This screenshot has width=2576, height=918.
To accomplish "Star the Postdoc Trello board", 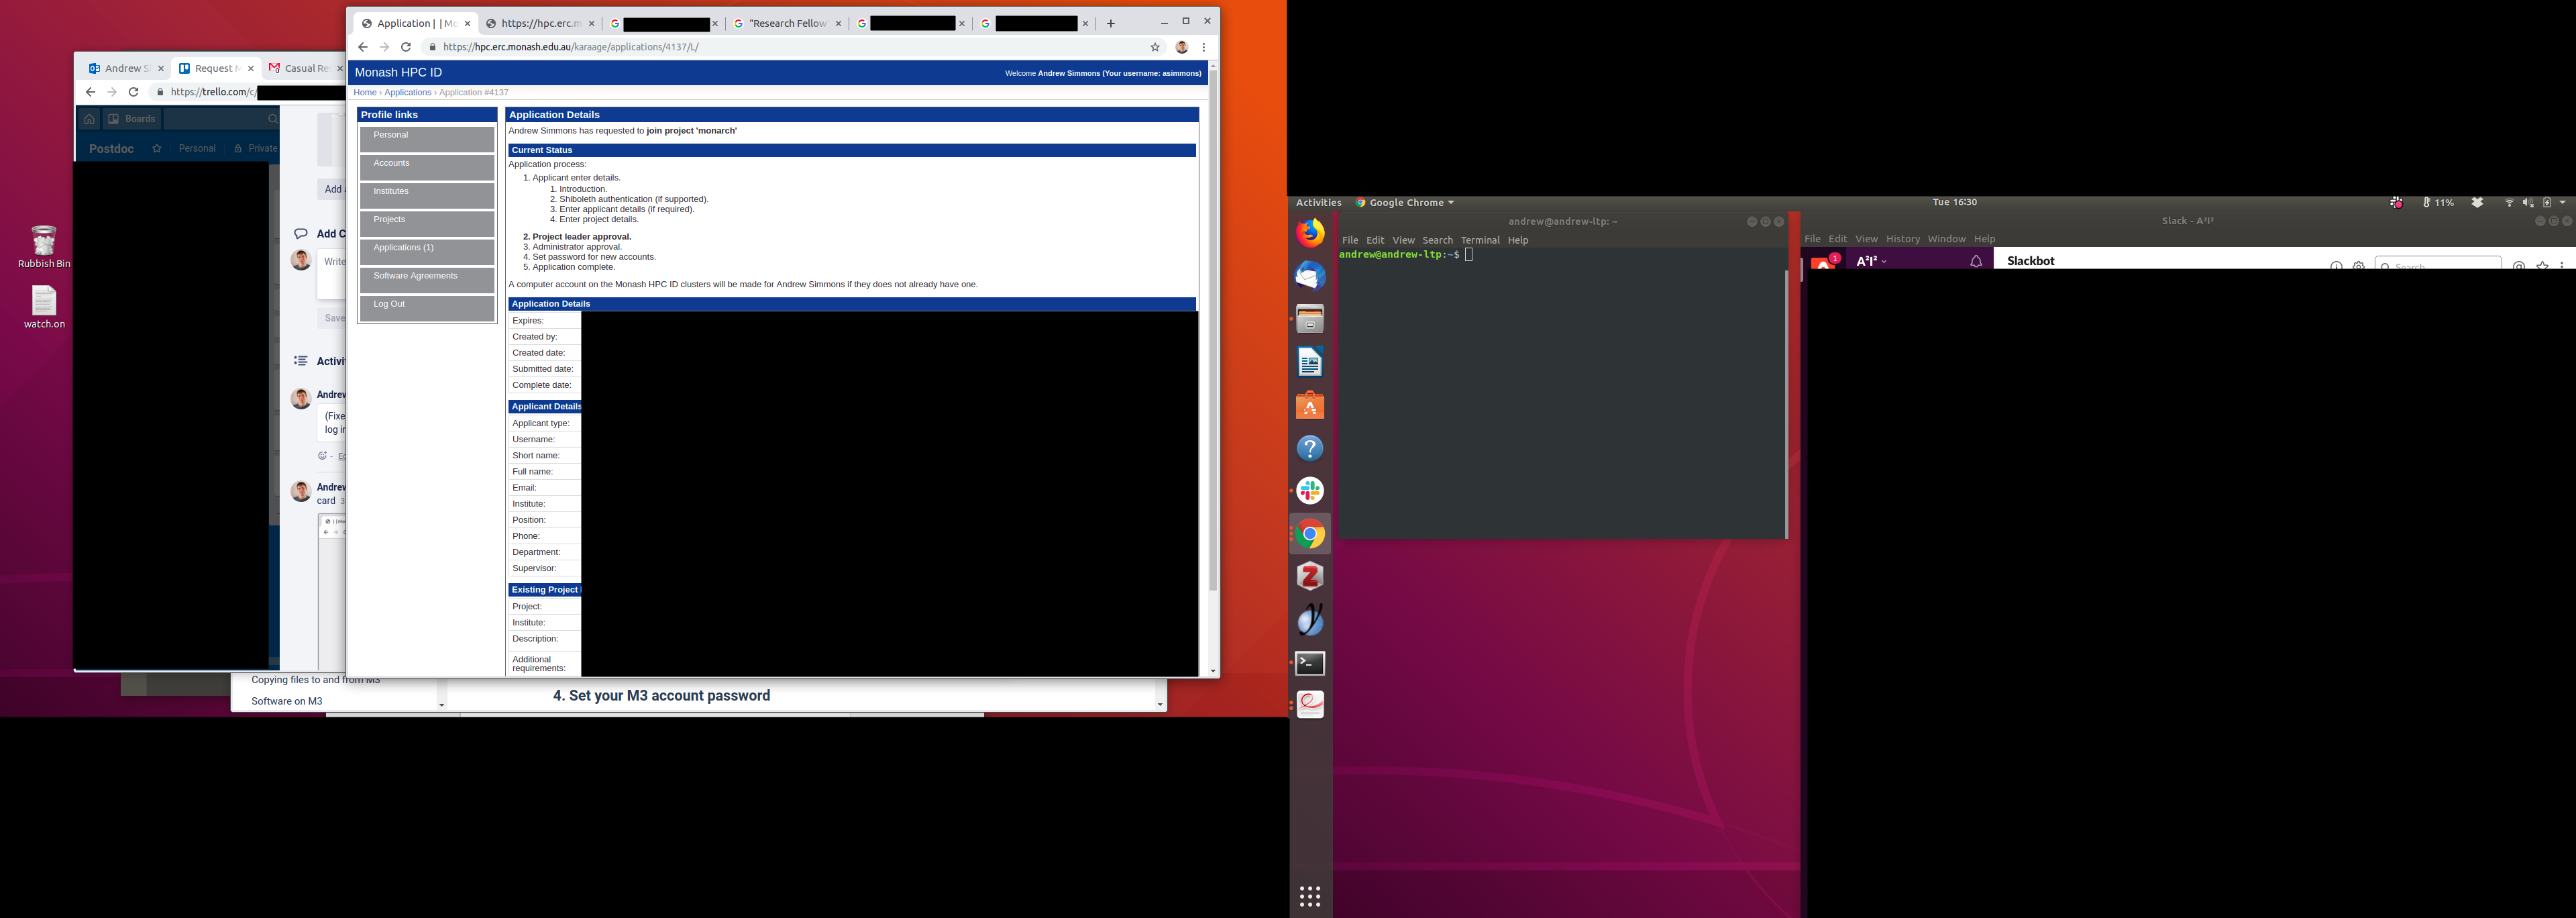I will pos(157,148).
